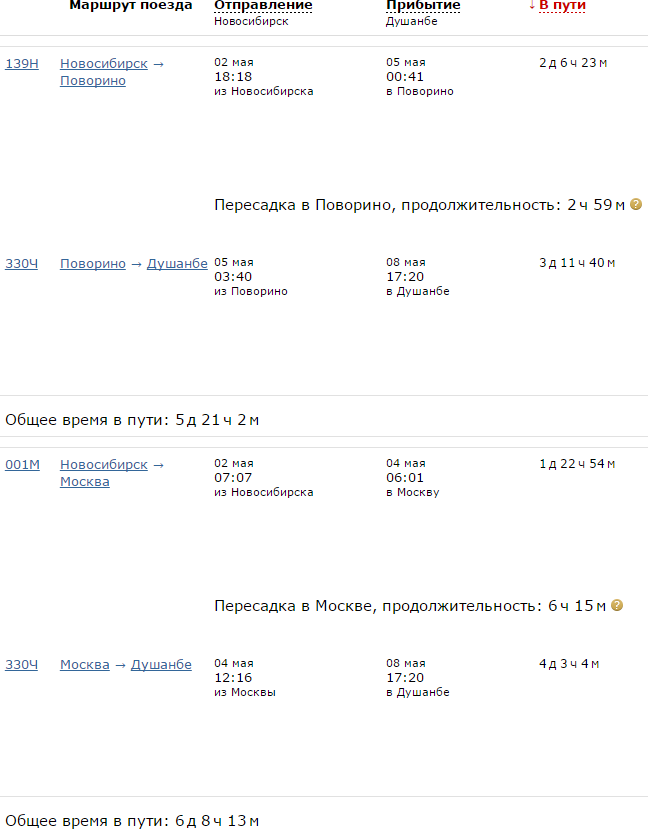The height and width of the screenshot is (831, 648).
Task: Click Поворино origin link in Поворино → Душанбе
Action: click(x=93, y=264)
